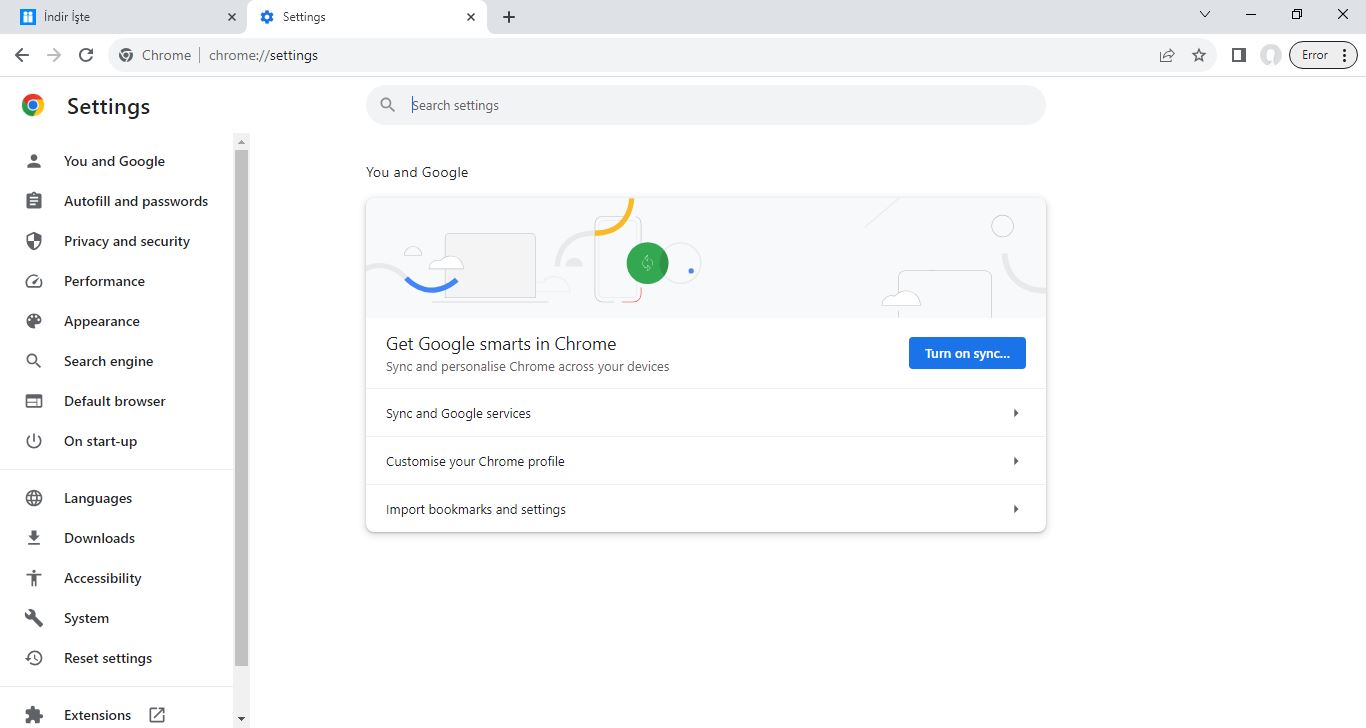
Task: Expand Customise your Chrome profile arrow
Action: pyautogui.click(x=1016, y=461)
